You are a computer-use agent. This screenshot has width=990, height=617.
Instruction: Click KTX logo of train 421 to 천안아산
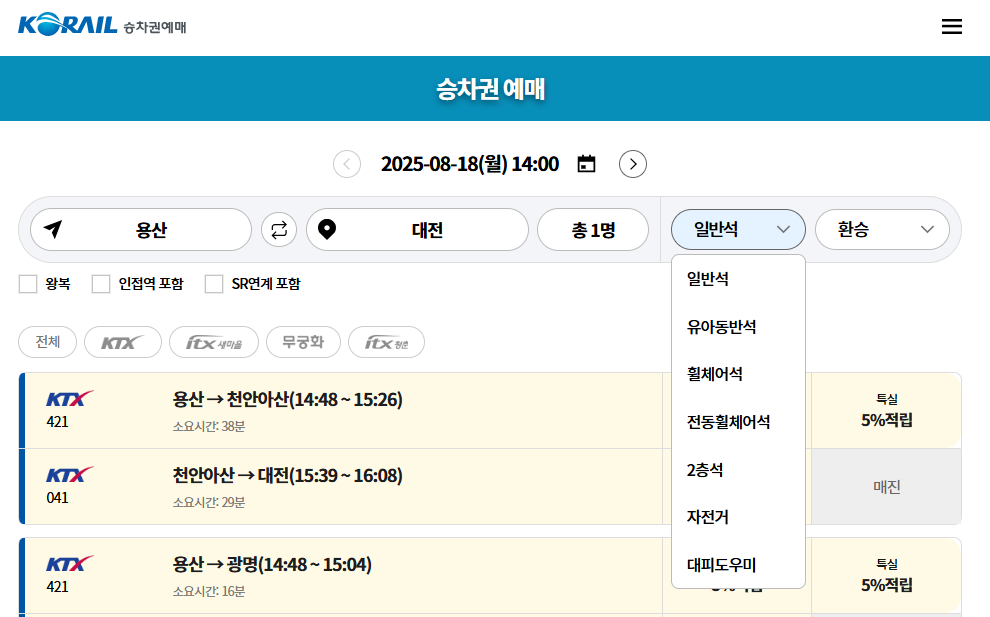click(x=70, y=399)
